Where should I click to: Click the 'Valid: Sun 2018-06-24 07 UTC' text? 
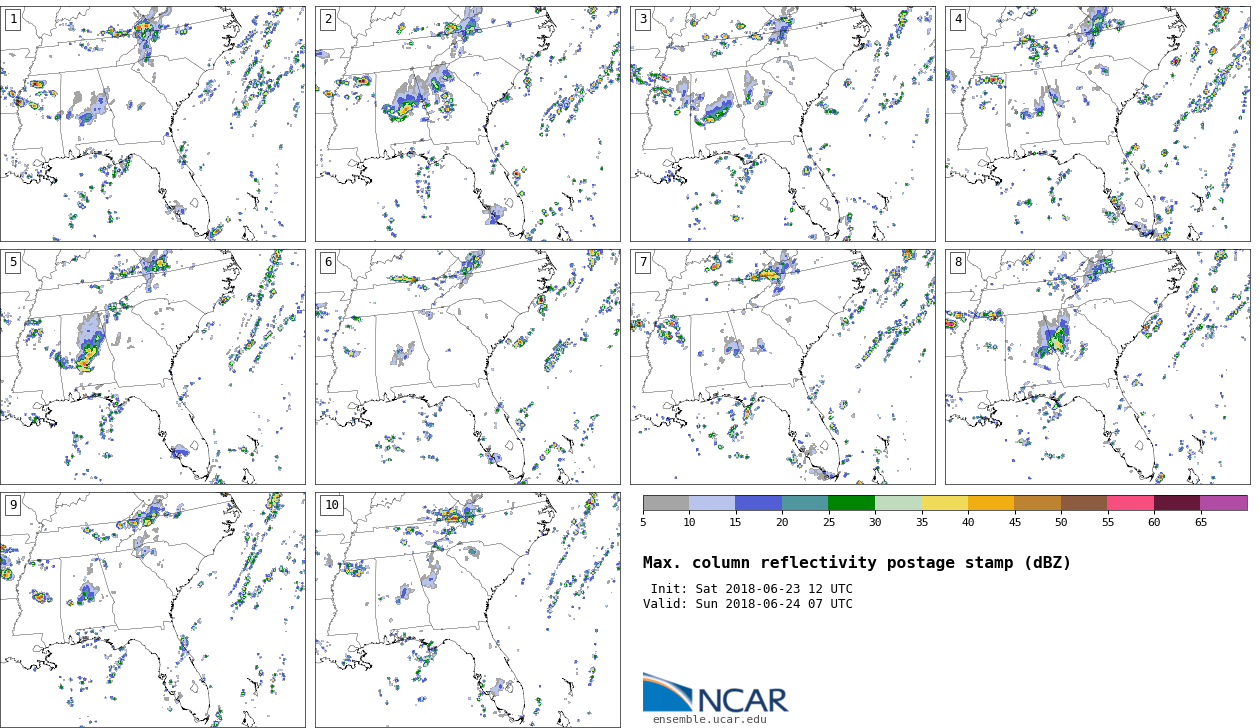748,604
